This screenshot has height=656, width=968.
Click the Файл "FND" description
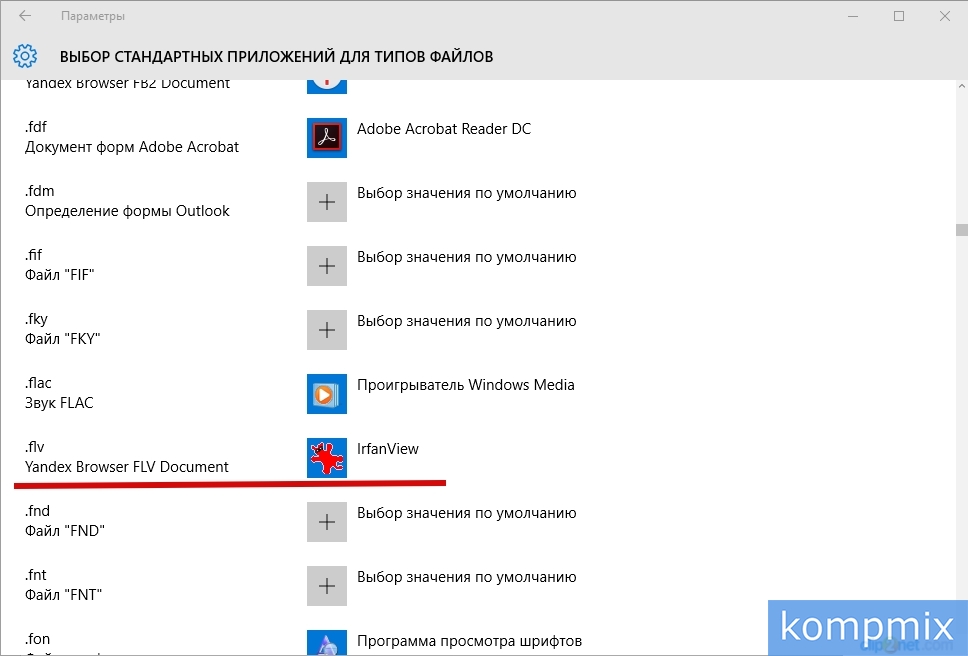(65, 531)
